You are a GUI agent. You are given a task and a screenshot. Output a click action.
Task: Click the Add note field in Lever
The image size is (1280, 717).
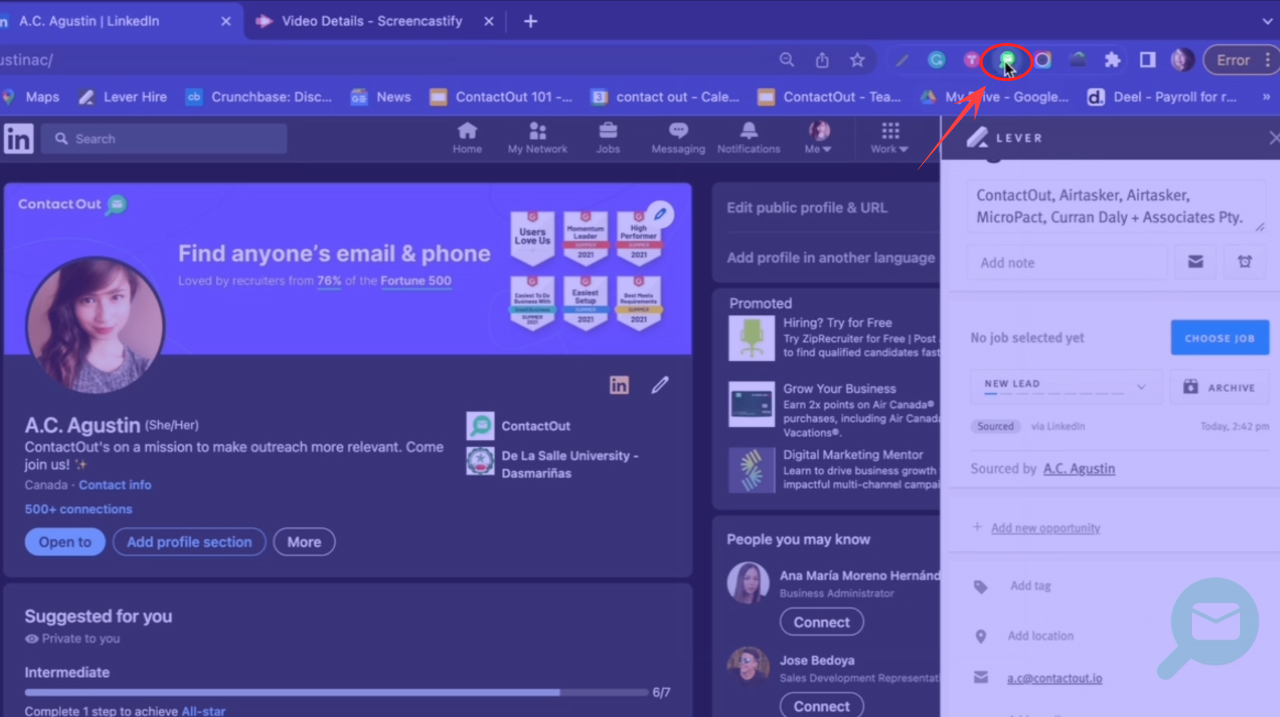pos(1067,263)
